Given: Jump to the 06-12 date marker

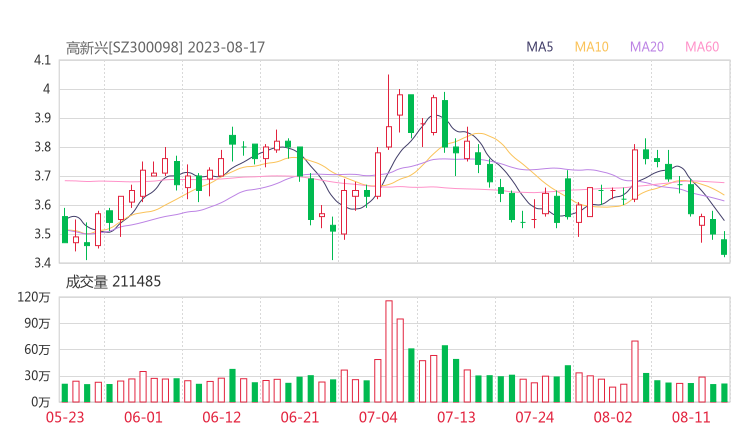Looking at the screenshot, I should tap(221, 417).
